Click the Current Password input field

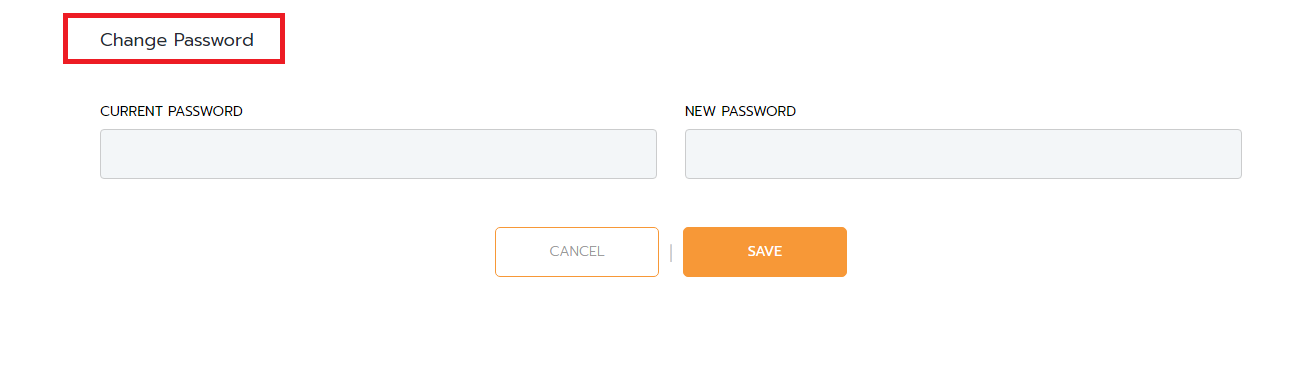[378, 154]
